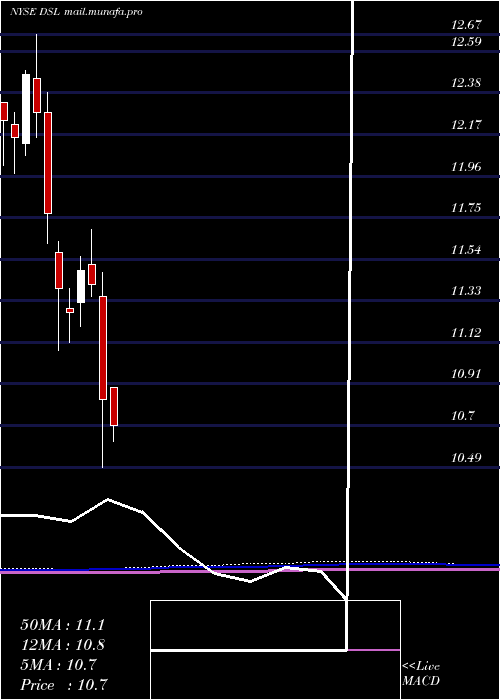Click the '<<Live MACD' label

421,674
